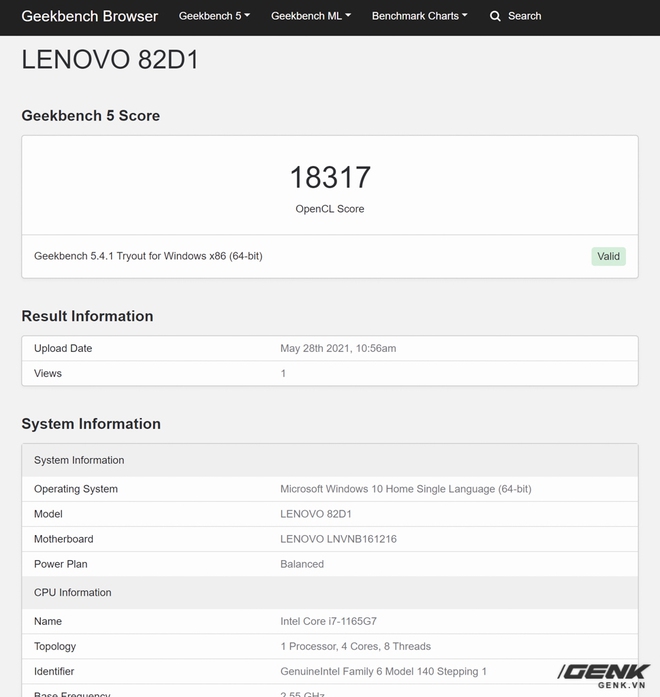Open the Geekbench Browser home link
The image size is (660, 697).
point(89,16)
